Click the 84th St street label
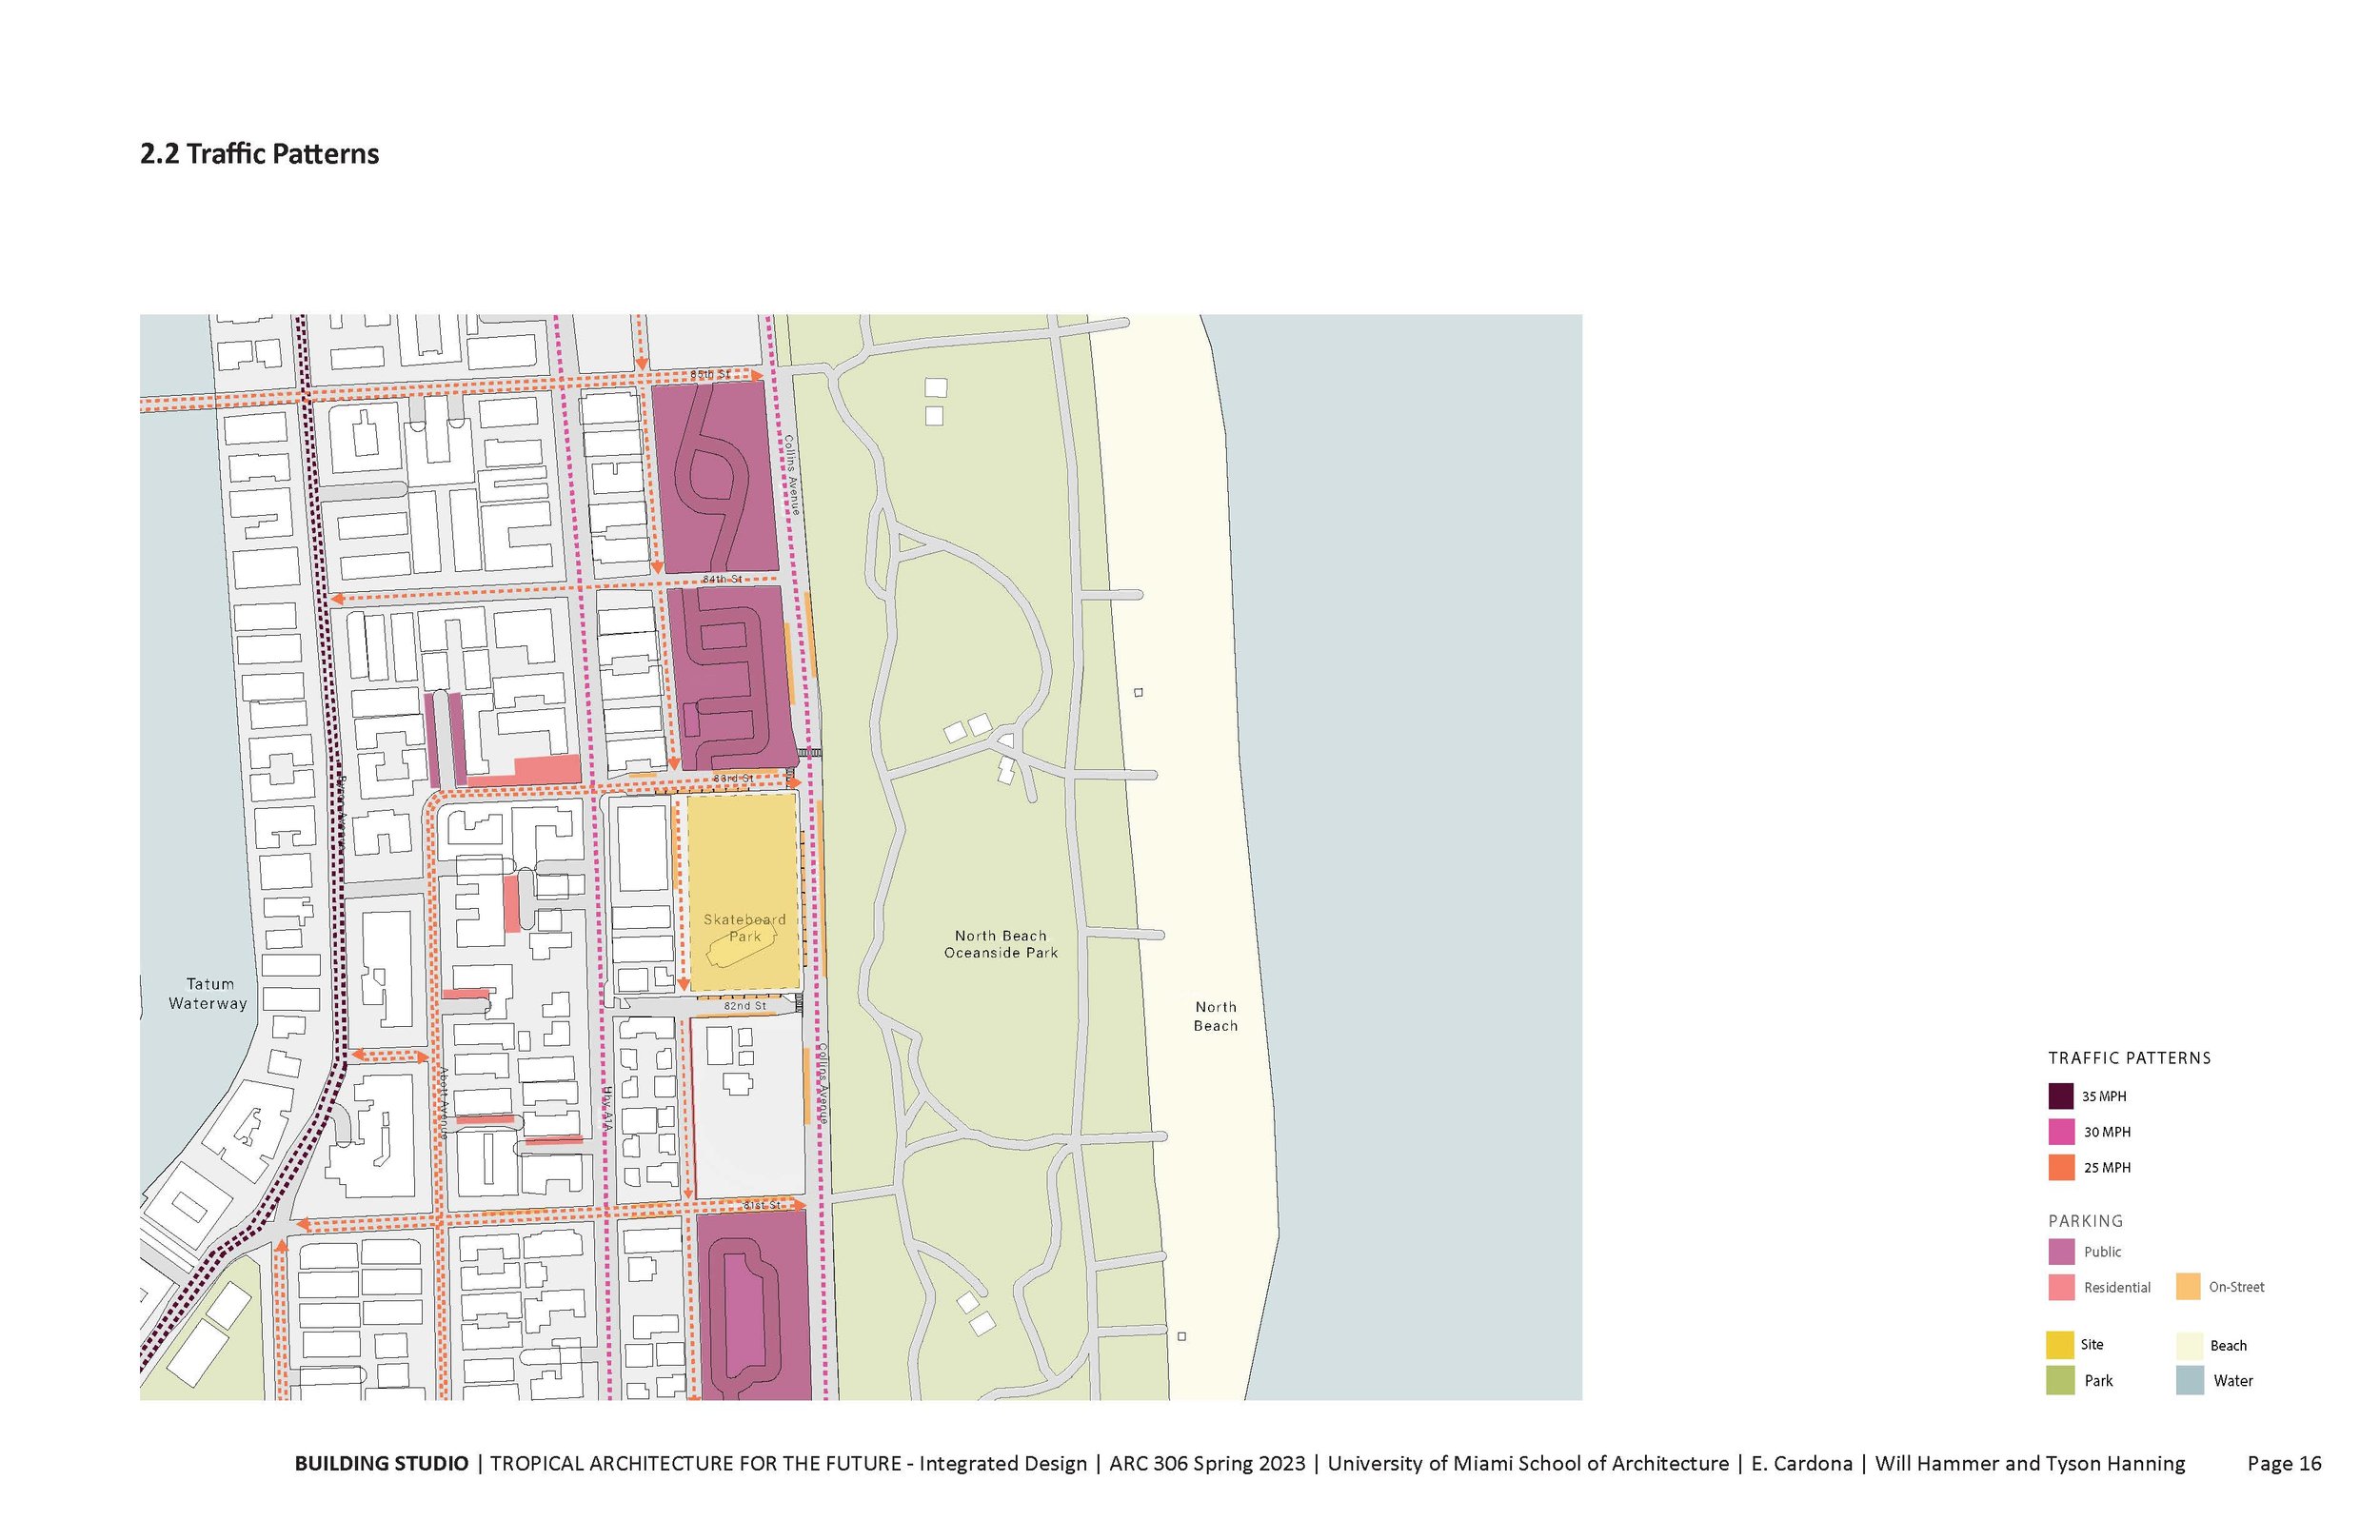Viewport: 2380px width, 1540px height. pos(721,579)
